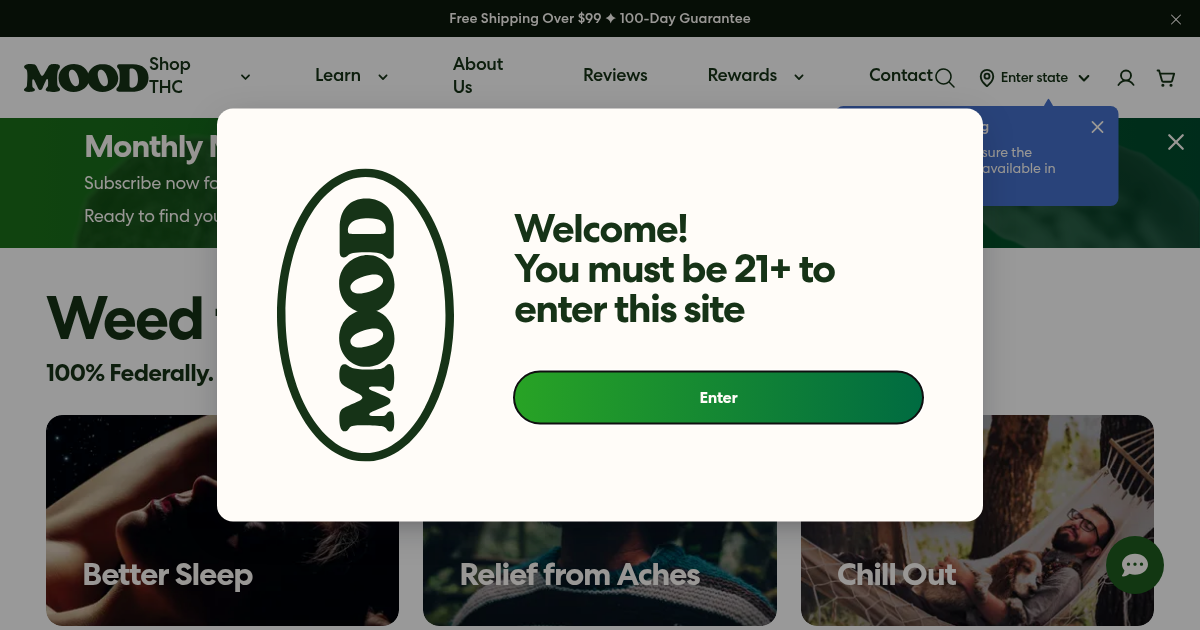Image resolution: width=1200 pixels, height=630 pixels.
Task: Close the green Monthly banner
Action: 1176,142
